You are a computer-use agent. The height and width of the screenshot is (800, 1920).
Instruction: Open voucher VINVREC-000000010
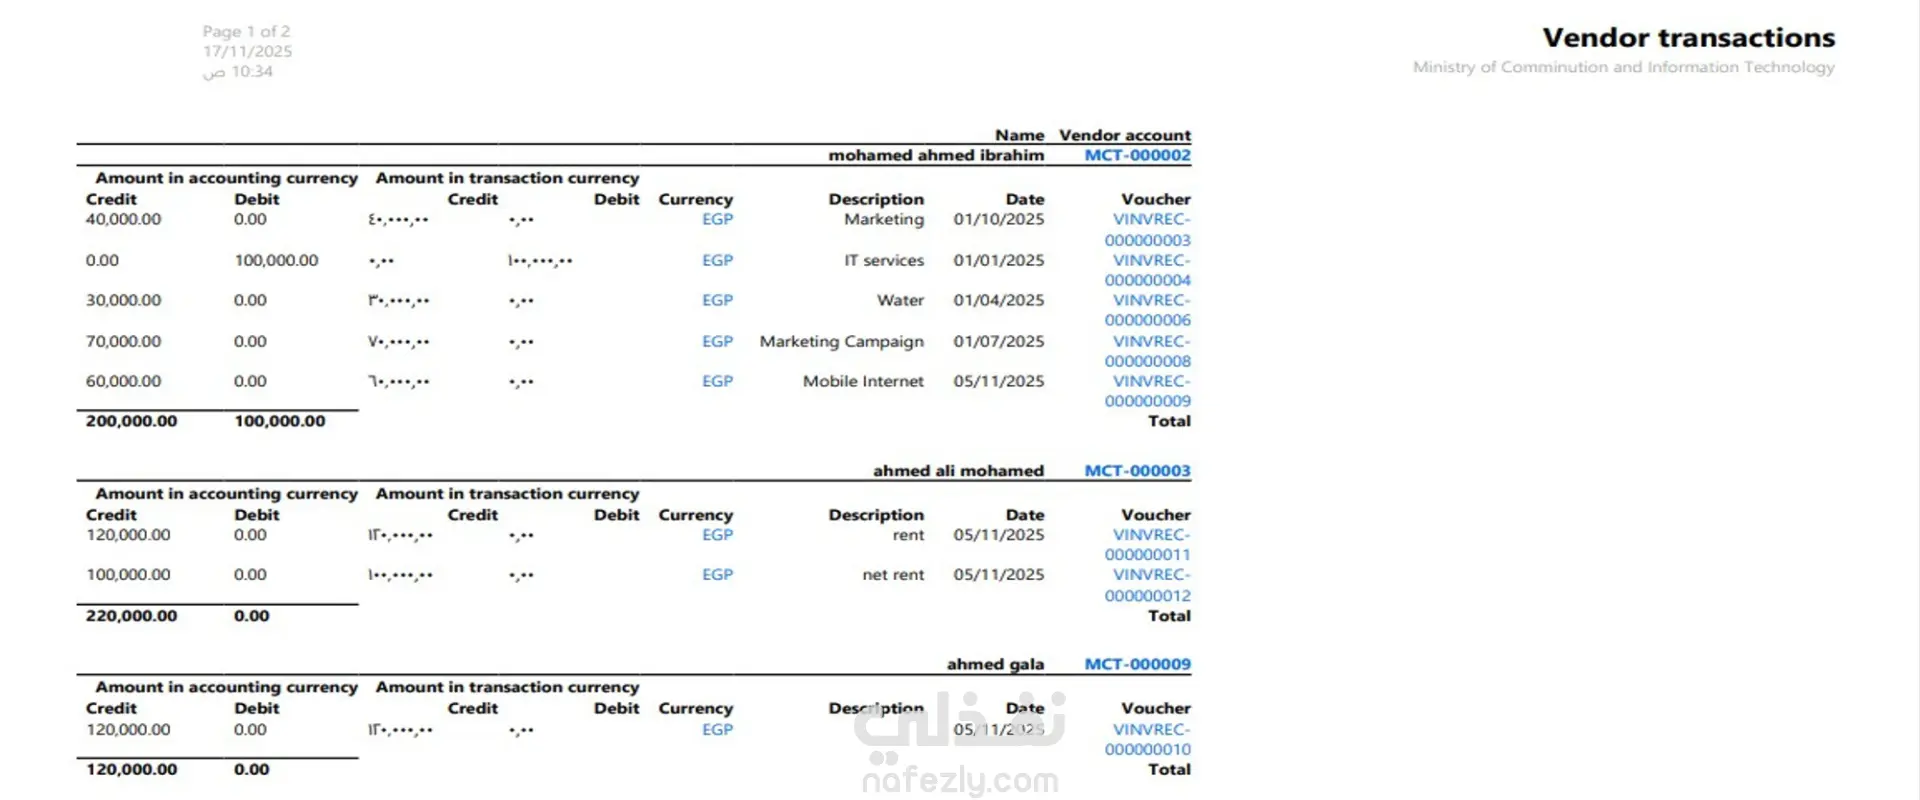1148,739
